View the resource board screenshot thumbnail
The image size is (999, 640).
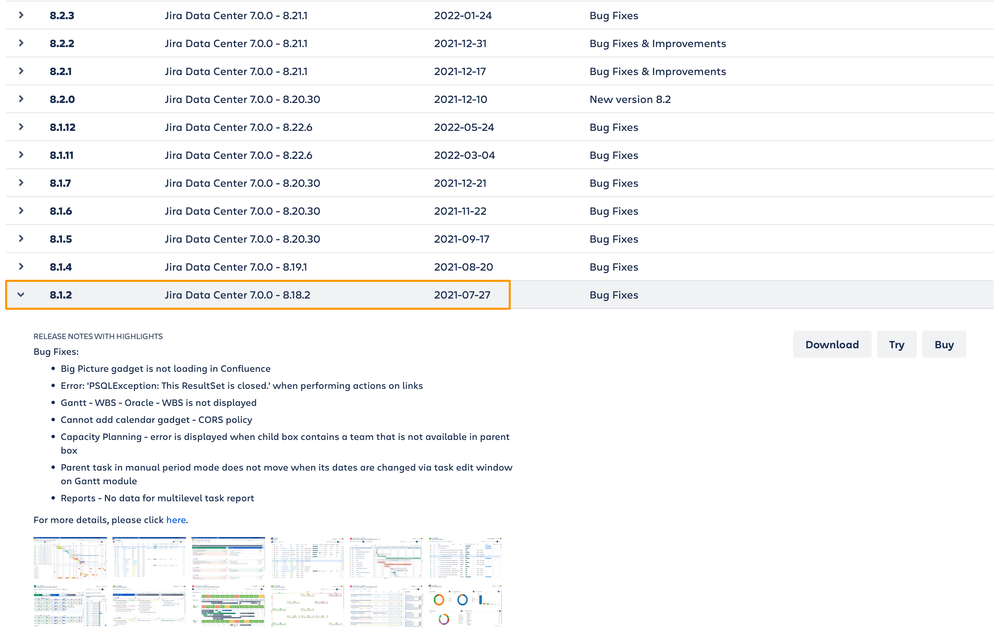coord(228,603)
